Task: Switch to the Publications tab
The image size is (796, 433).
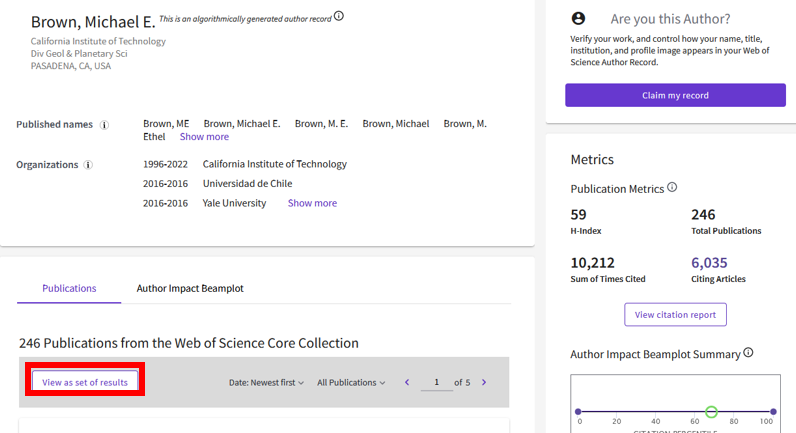Action: click(69, 288)
